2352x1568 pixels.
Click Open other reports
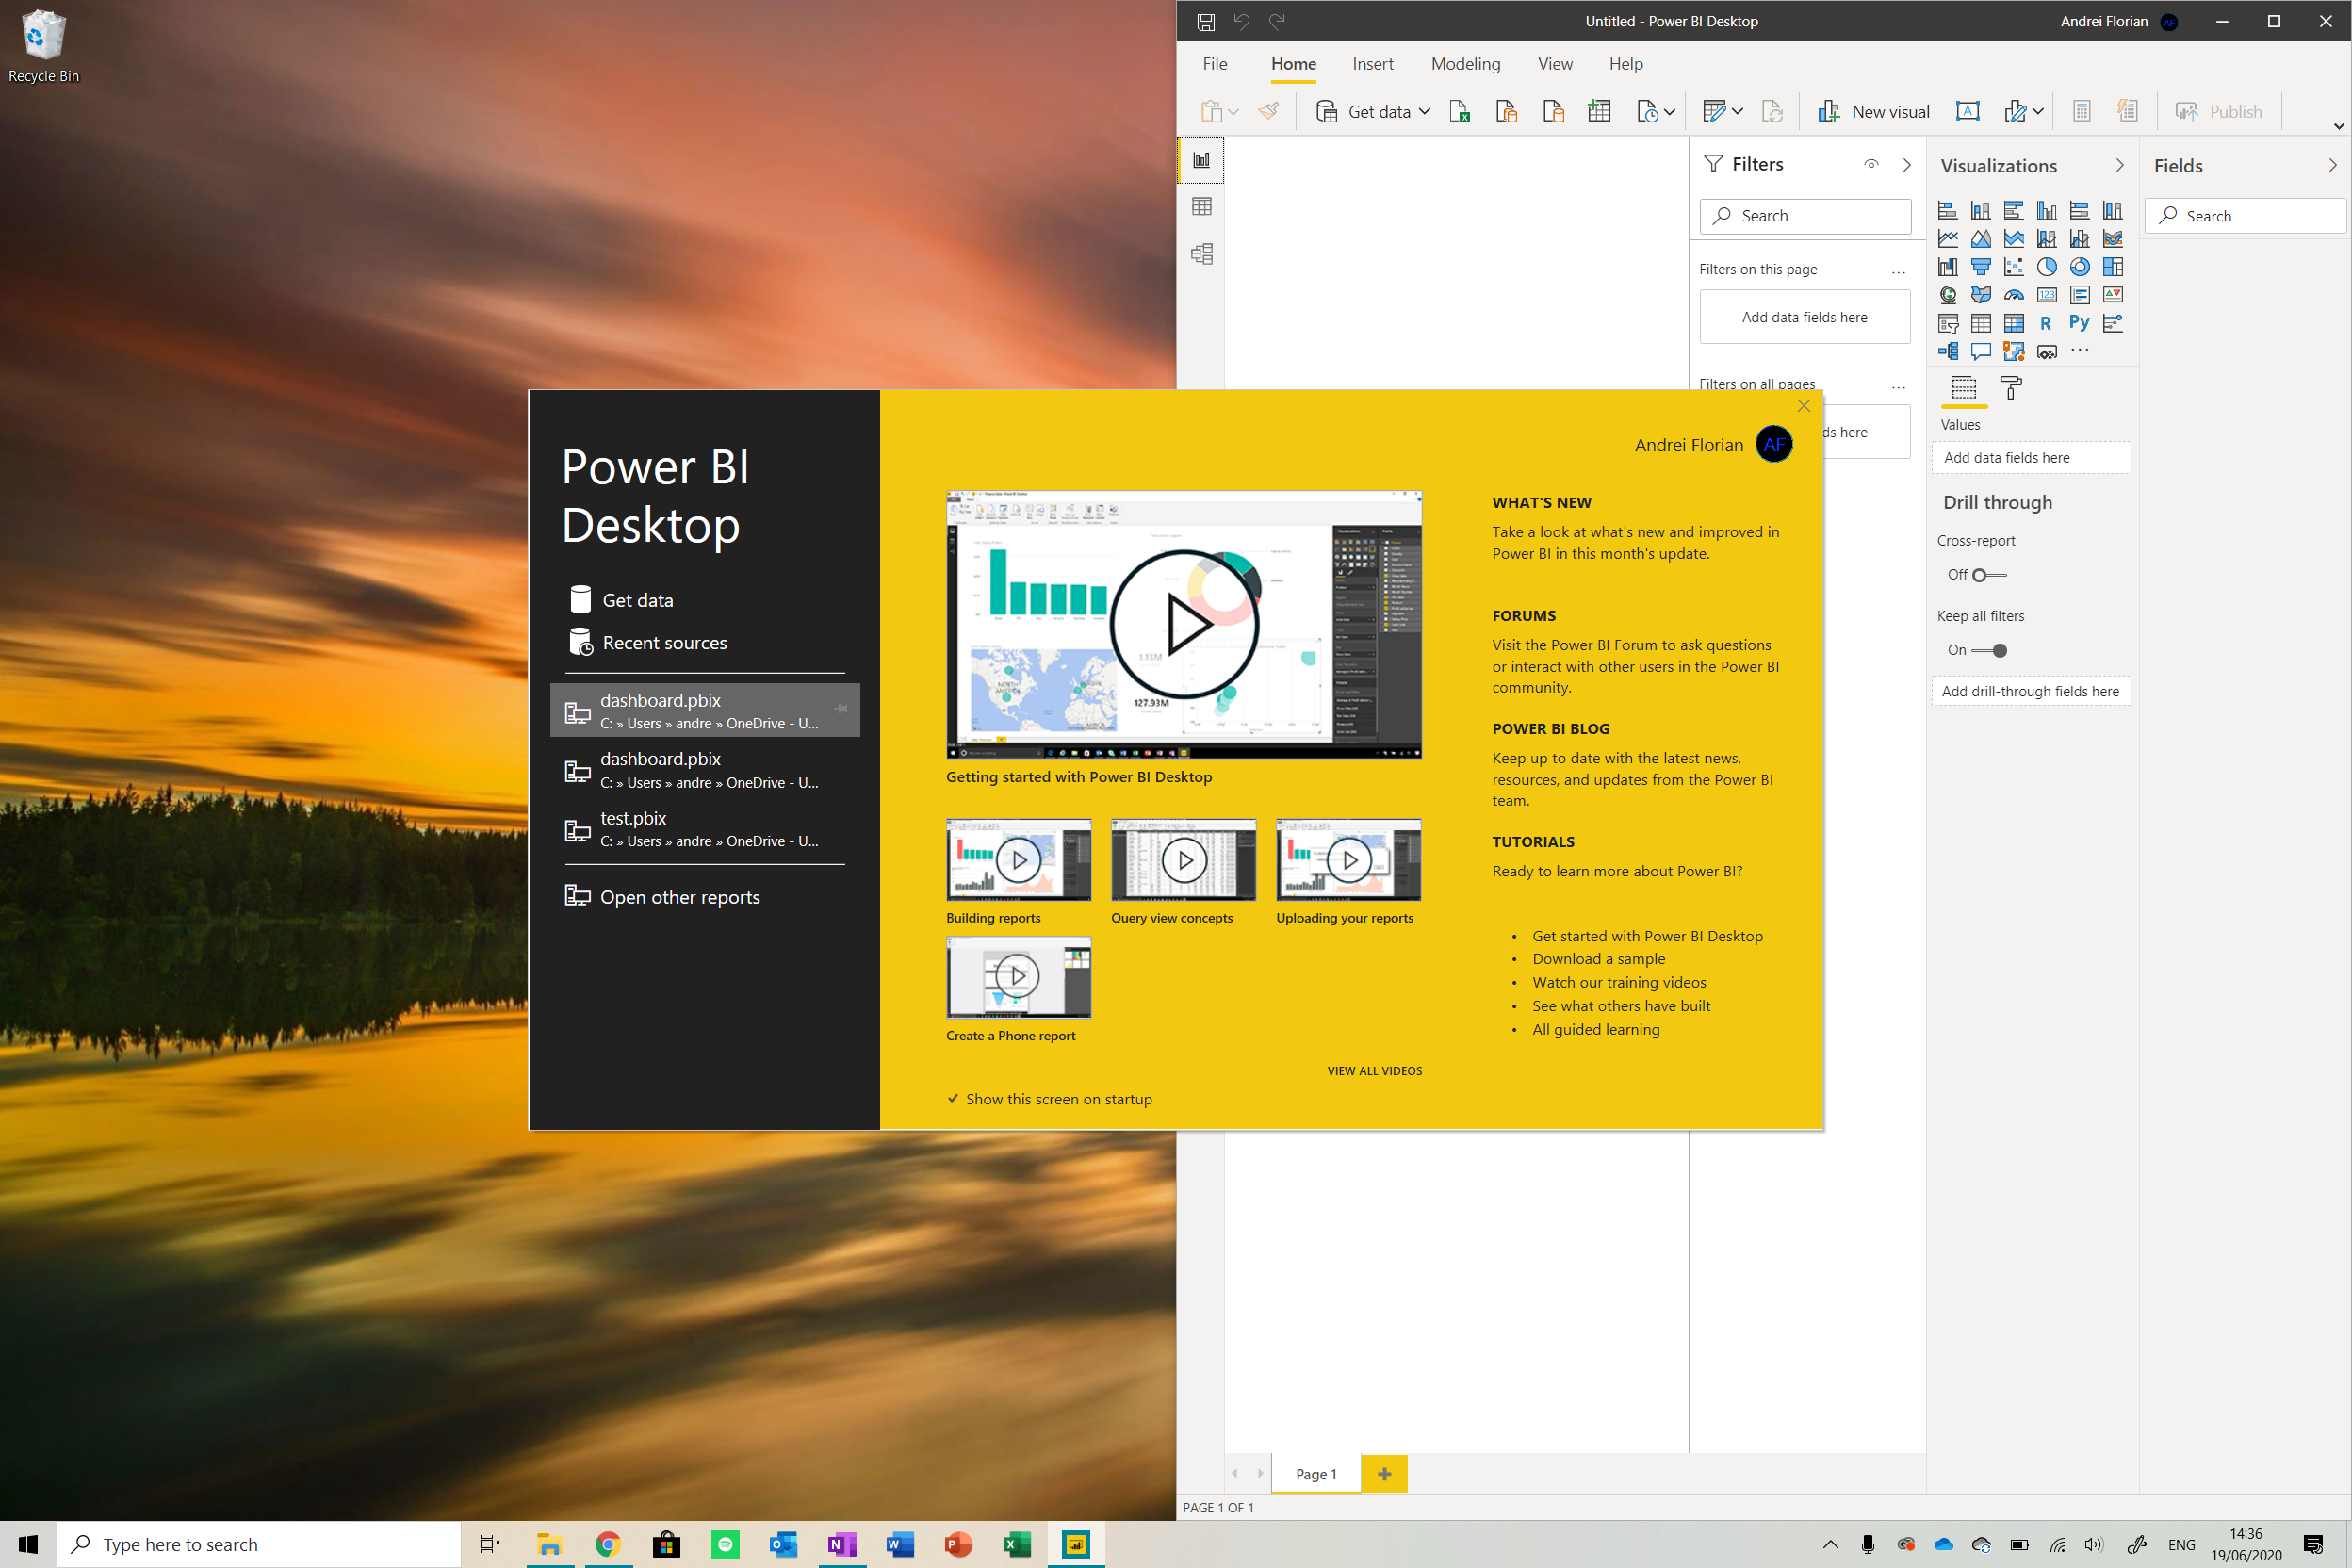(679, 897)
